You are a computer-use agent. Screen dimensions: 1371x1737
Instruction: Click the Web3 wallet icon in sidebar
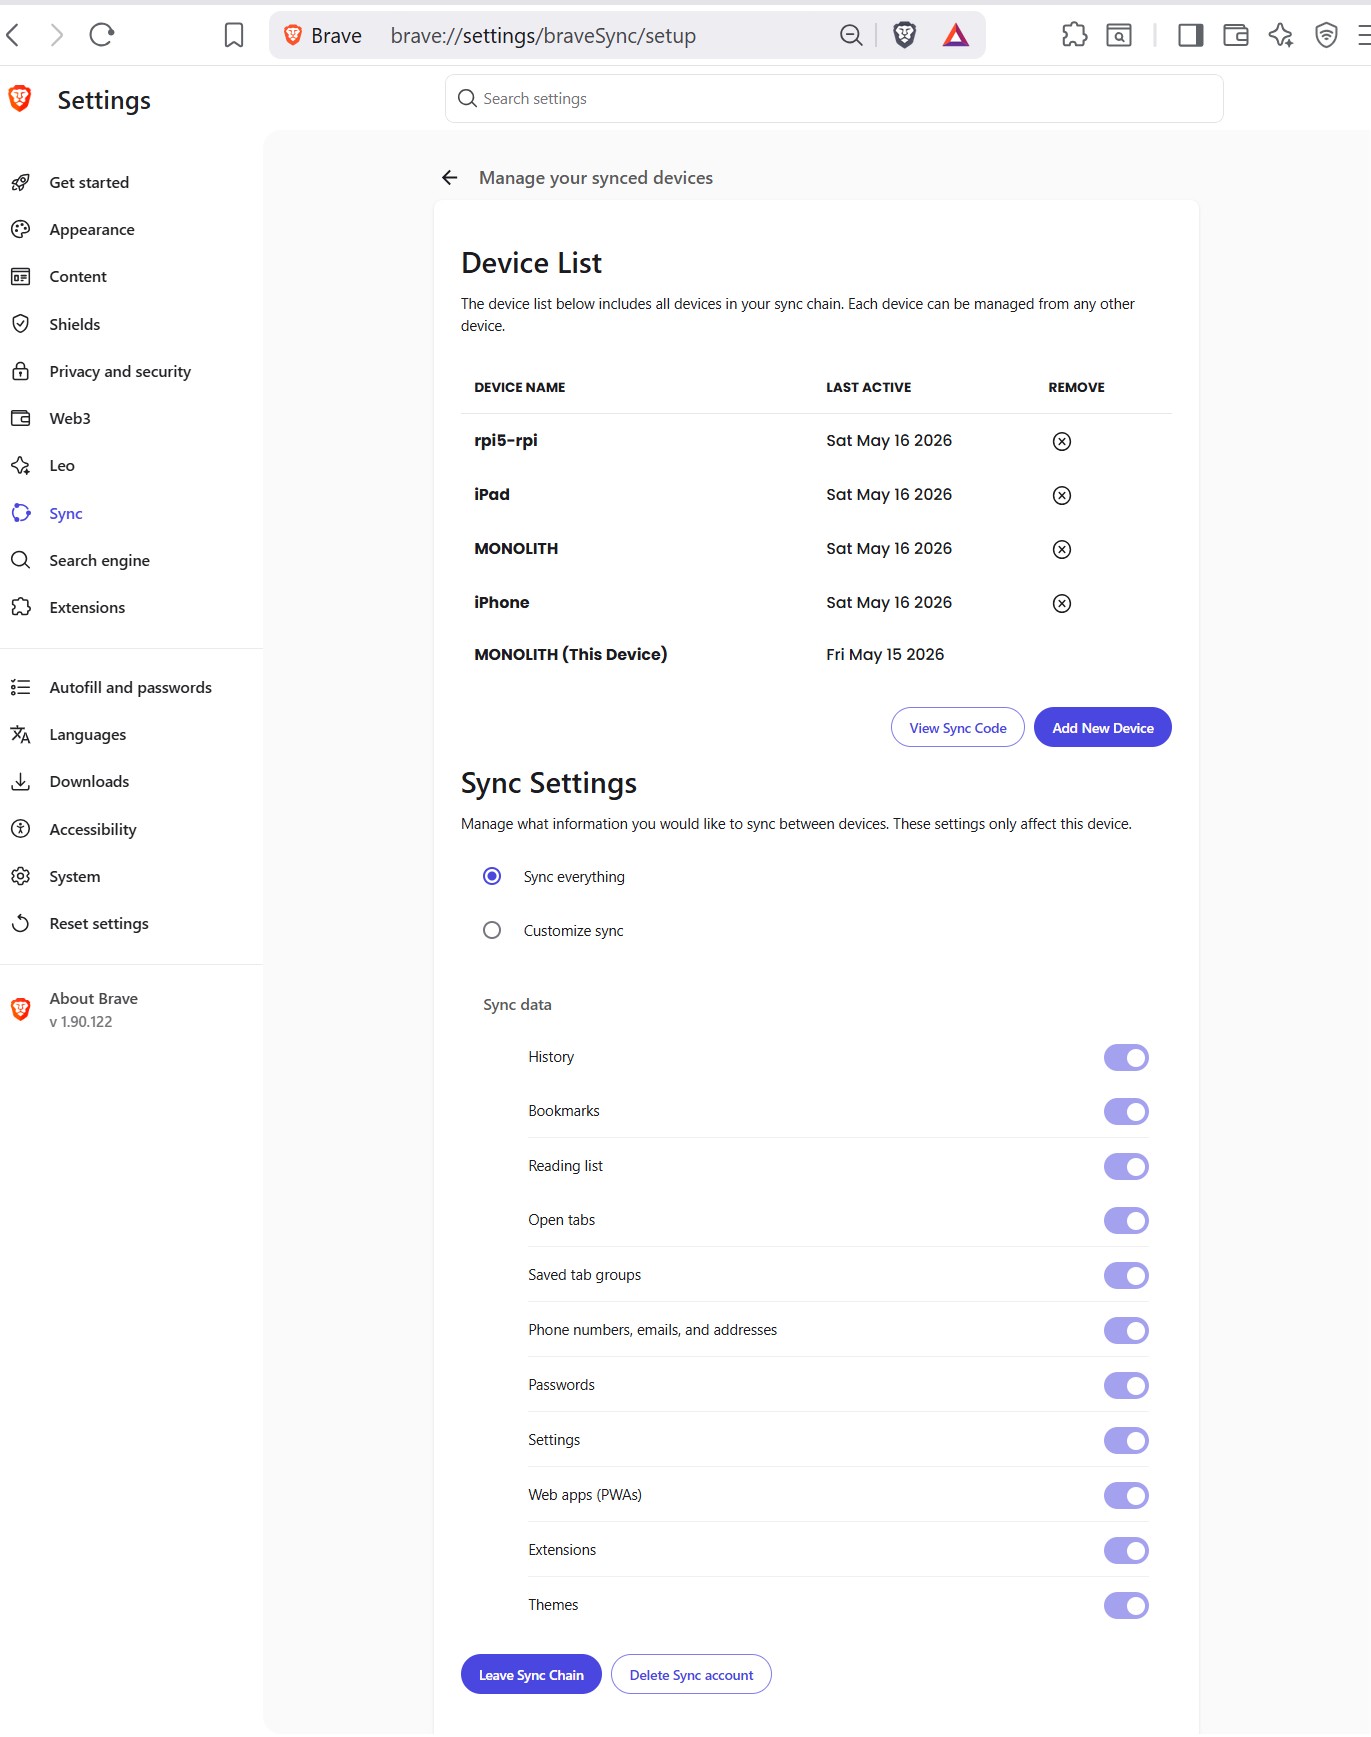20,418
